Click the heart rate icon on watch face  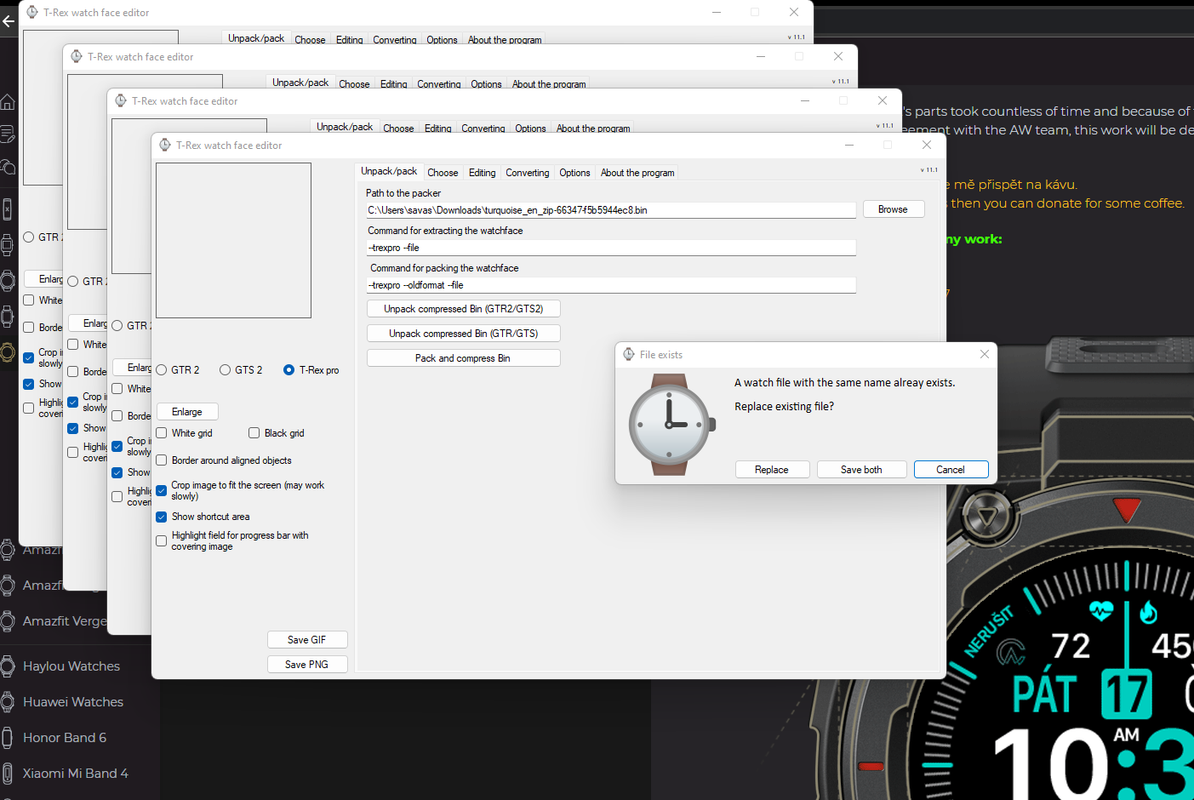pyautogui.click(x=1101, y=610)
